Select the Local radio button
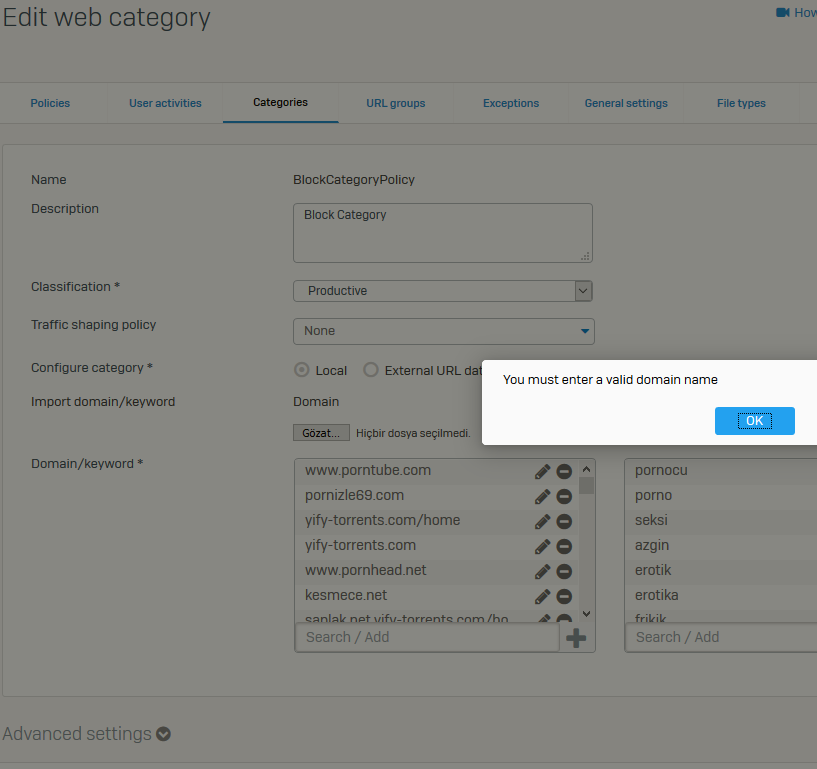This screenshot has height=769, width=817. pos(302,370)
